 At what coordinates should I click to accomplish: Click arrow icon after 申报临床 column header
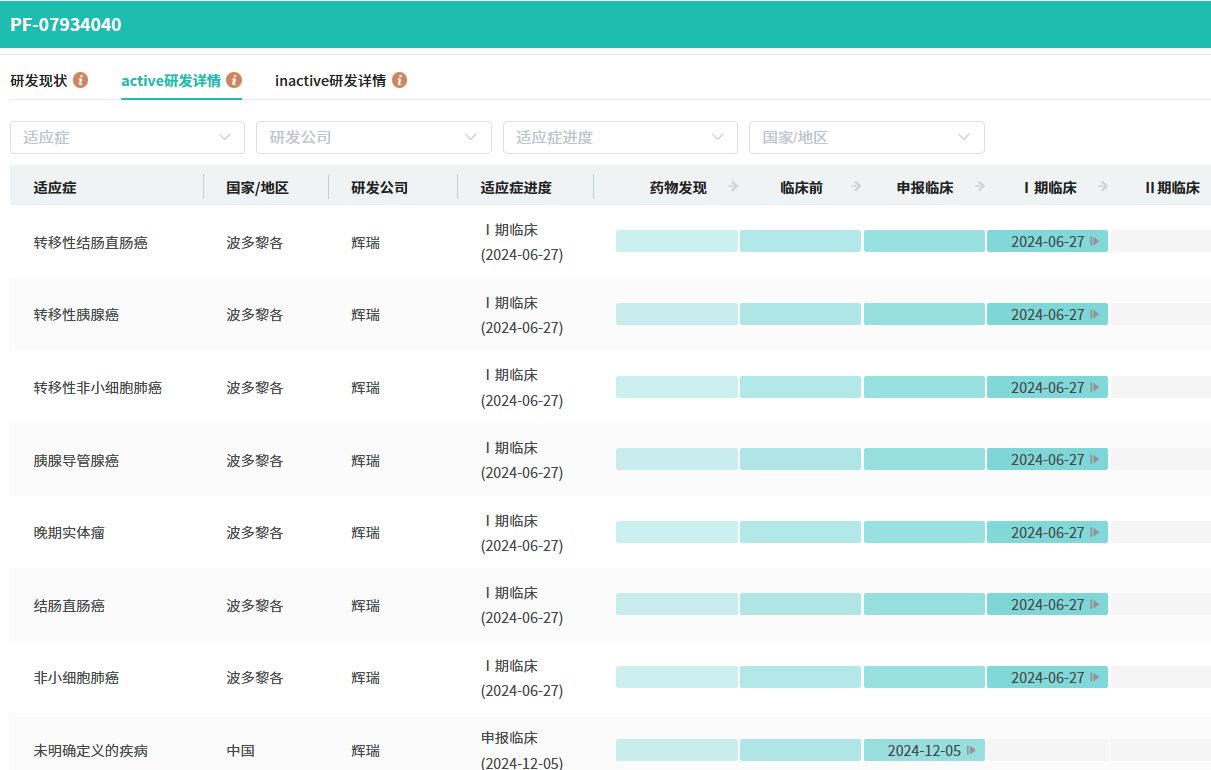[979, 186]
